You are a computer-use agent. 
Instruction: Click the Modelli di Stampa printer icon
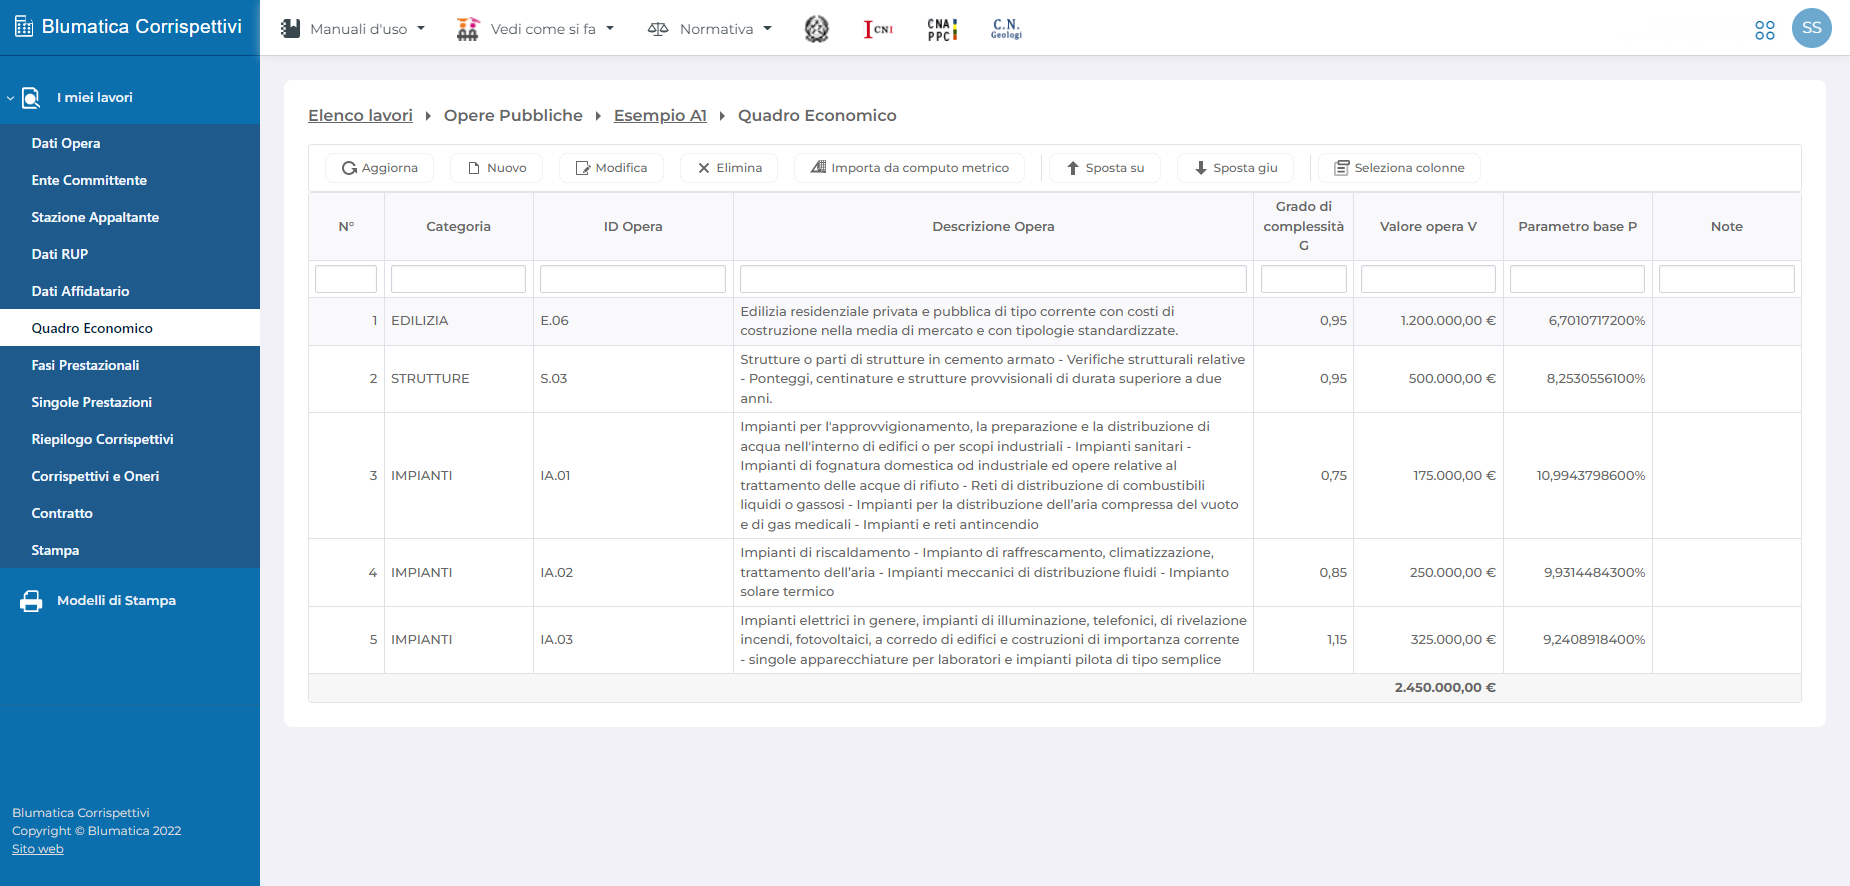32,601
